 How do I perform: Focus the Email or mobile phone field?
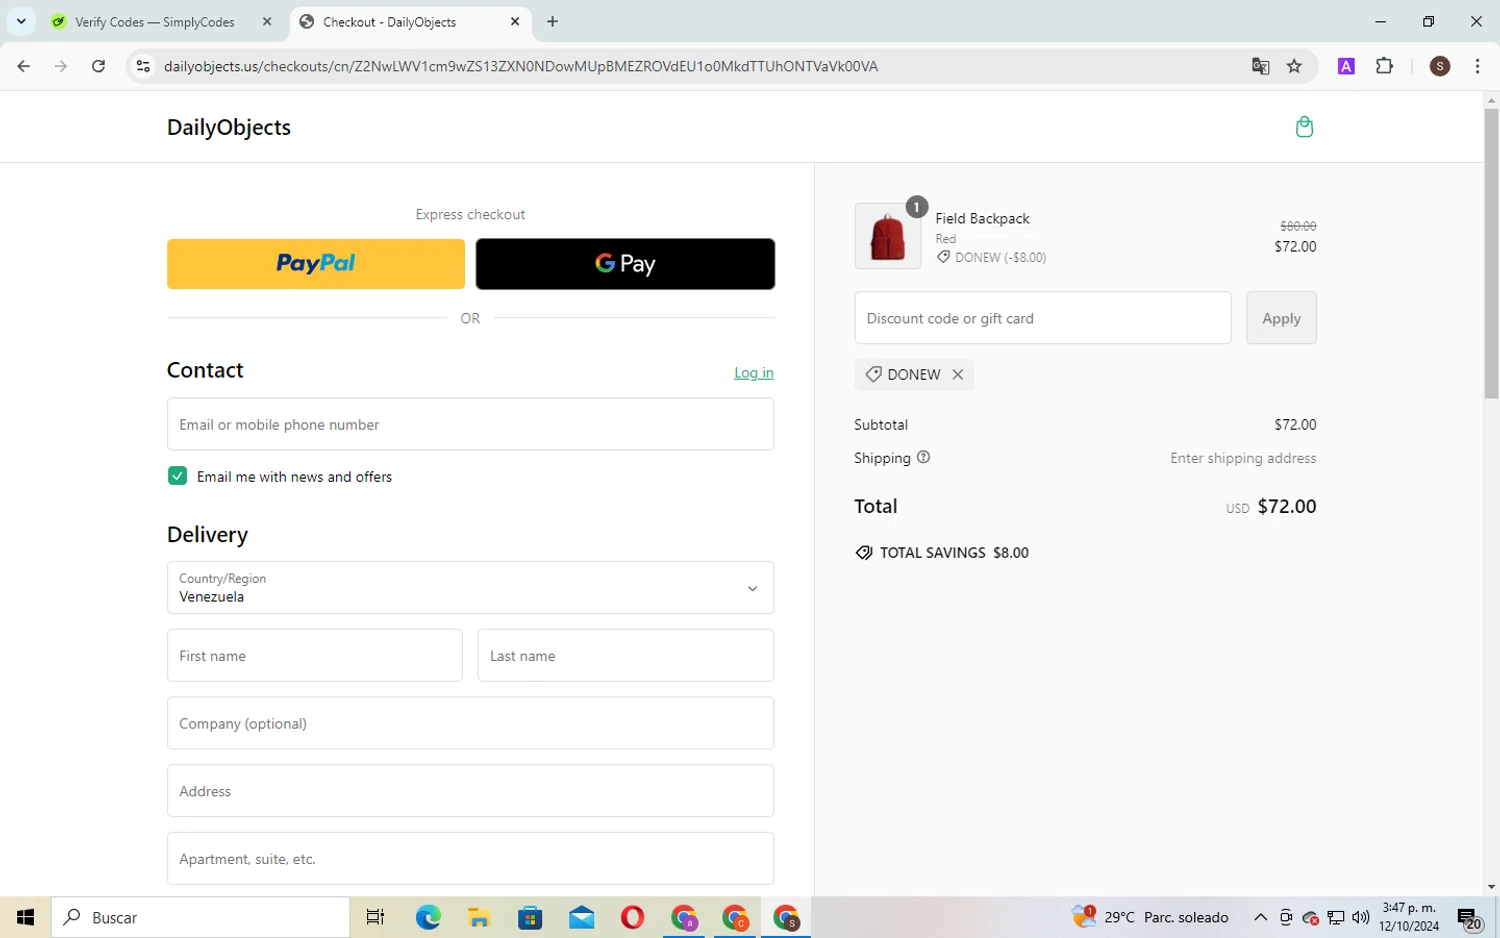(x=470, y=424)
